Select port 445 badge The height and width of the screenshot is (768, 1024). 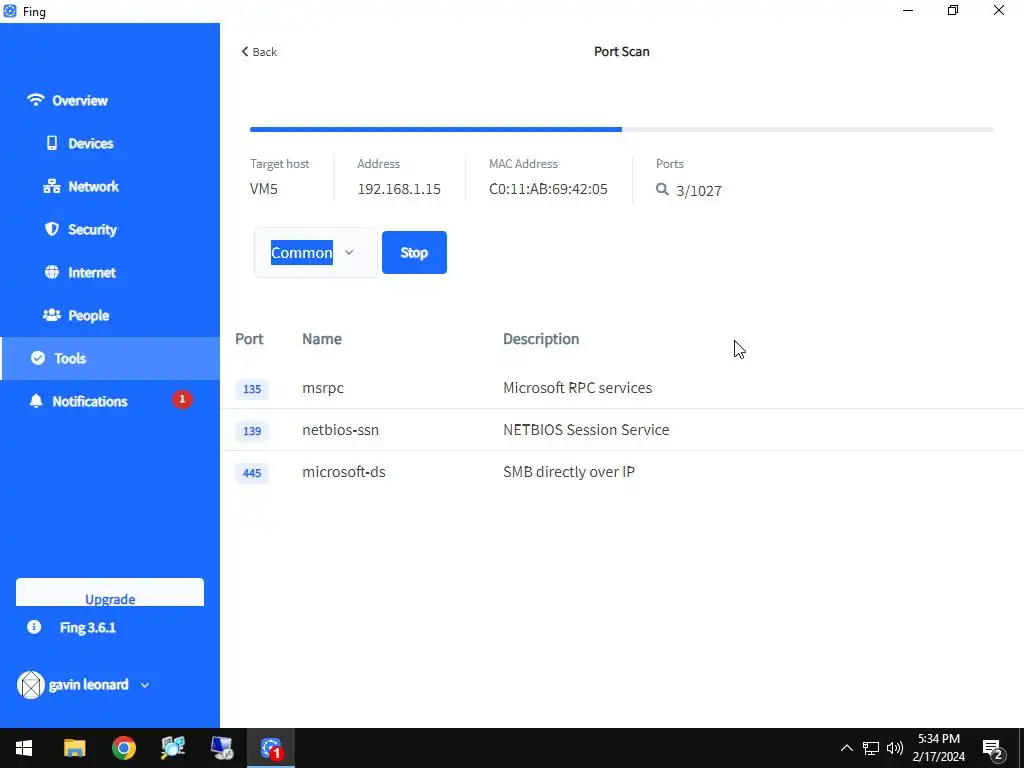(251, 473)
